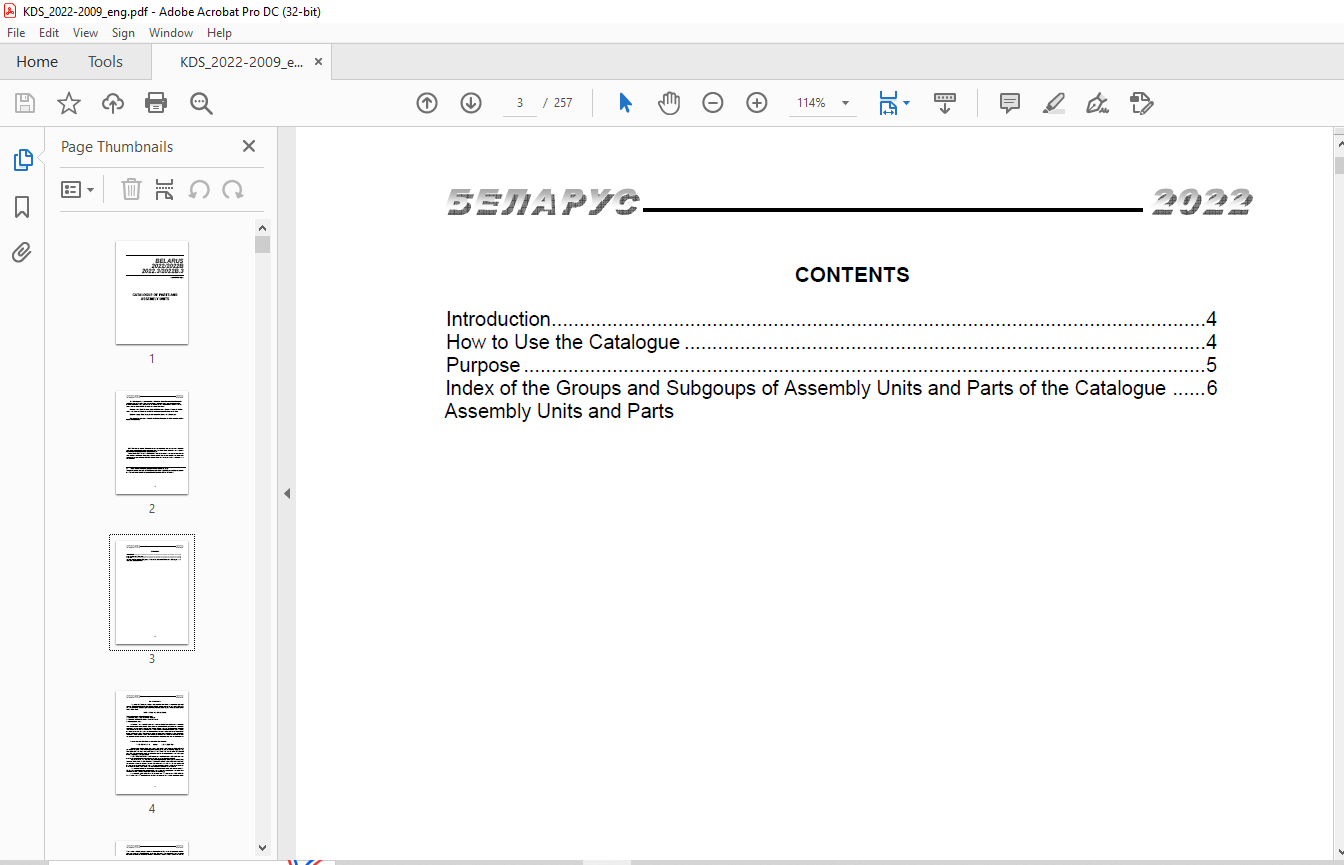
Task: Show Page Thumbnails sidebar icon
Action: coord(22,160)
